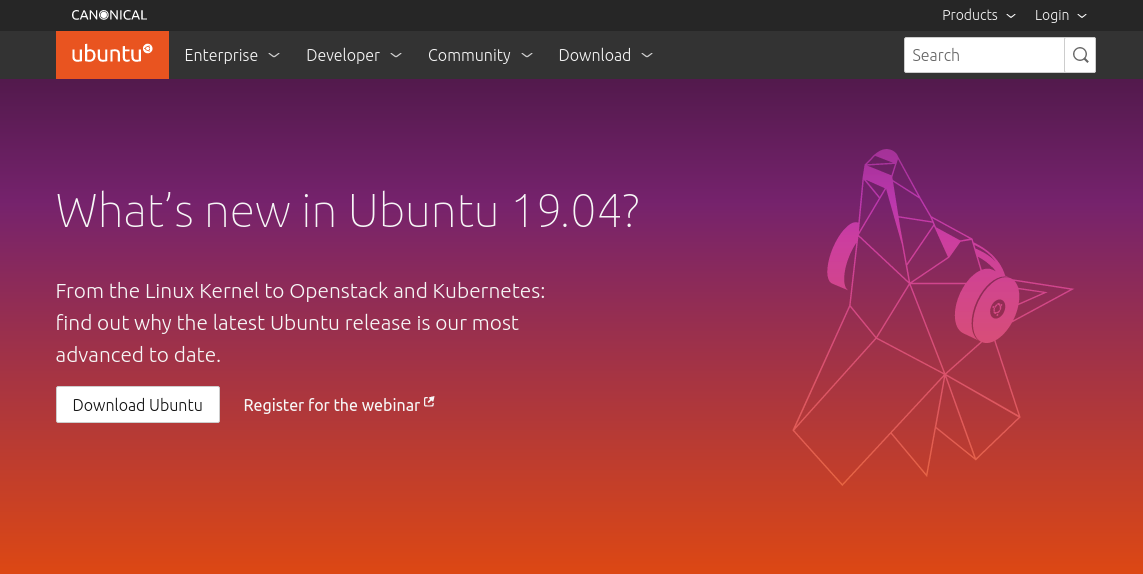Screen dimensions: 1143x574
Task: Click the chevron next to Enterprise
Action: point(274,55)
